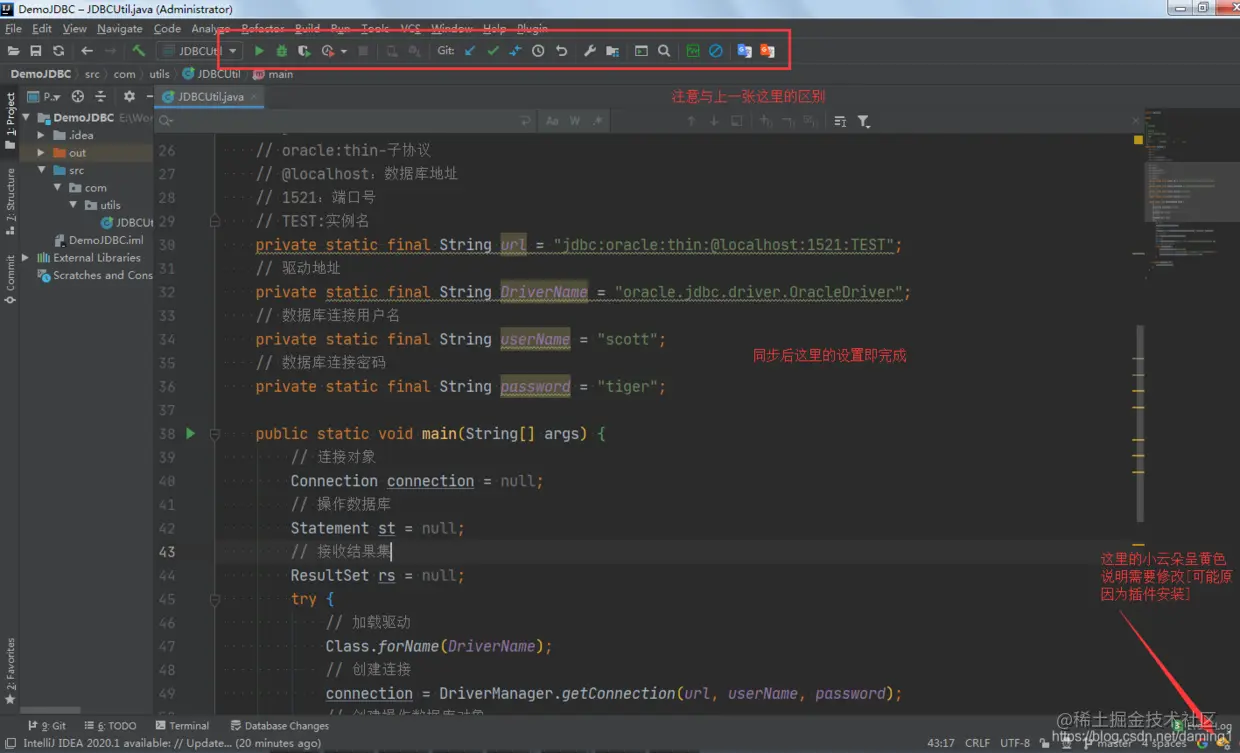Image resolution: width=1240 pixels, height=753 pixels.
Task: Click the green monitor plugin icon
Action: tap(693, 51)
